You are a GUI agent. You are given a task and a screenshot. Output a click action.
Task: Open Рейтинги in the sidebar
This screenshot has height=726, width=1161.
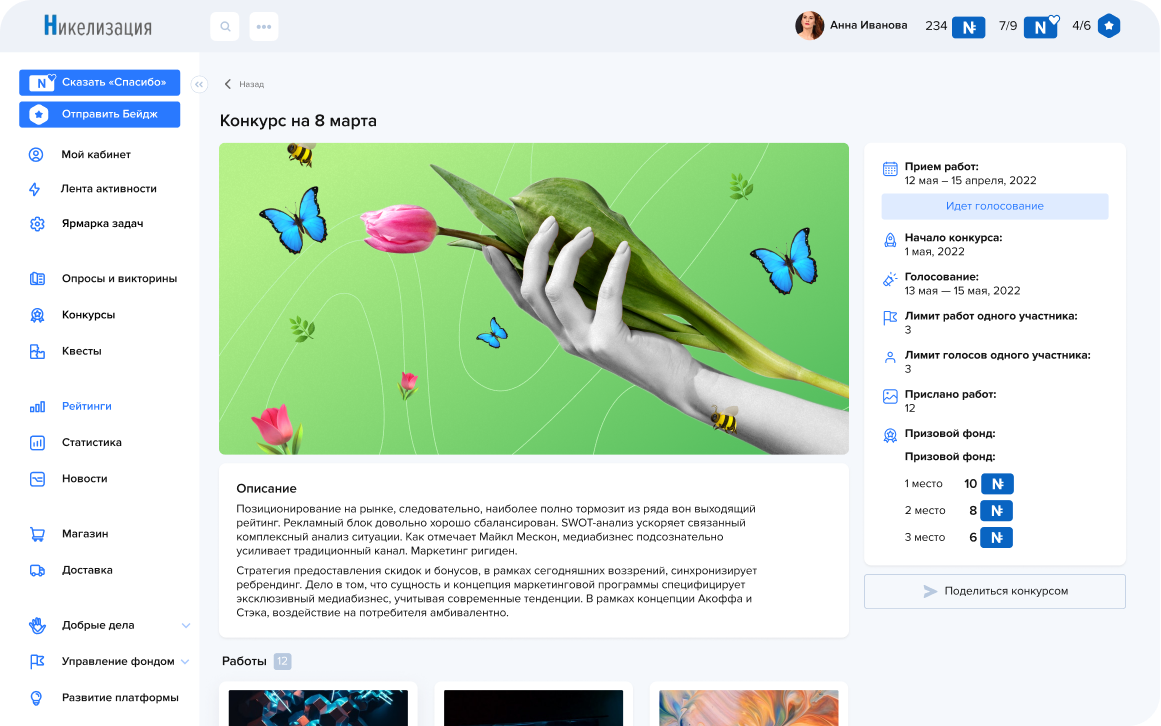(x=86, y=406)
